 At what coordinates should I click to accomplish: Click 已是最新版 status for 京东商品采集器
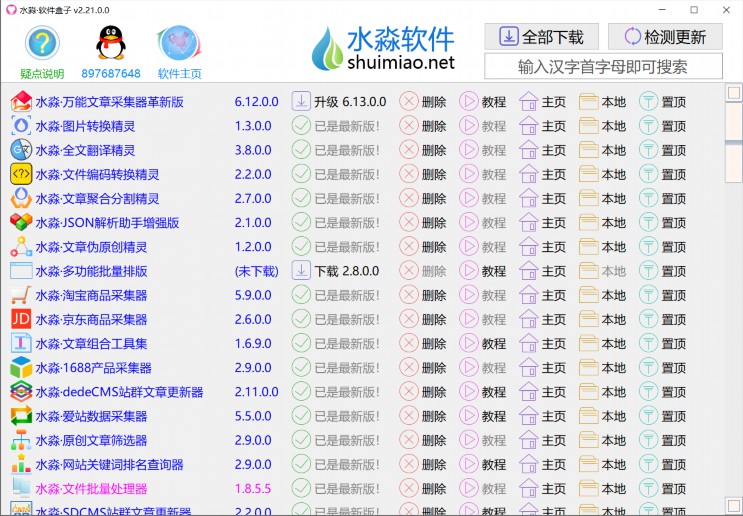click(x=335, y=319)
